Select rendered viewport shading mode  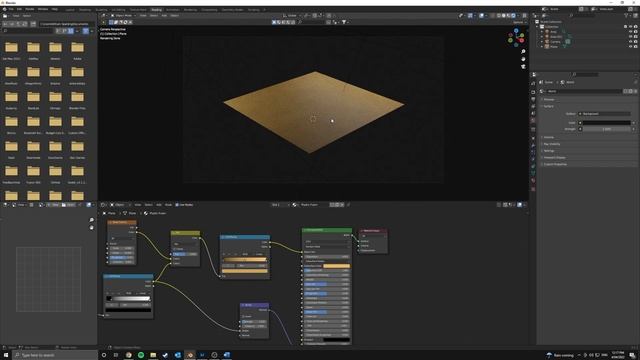coord(513,16)
